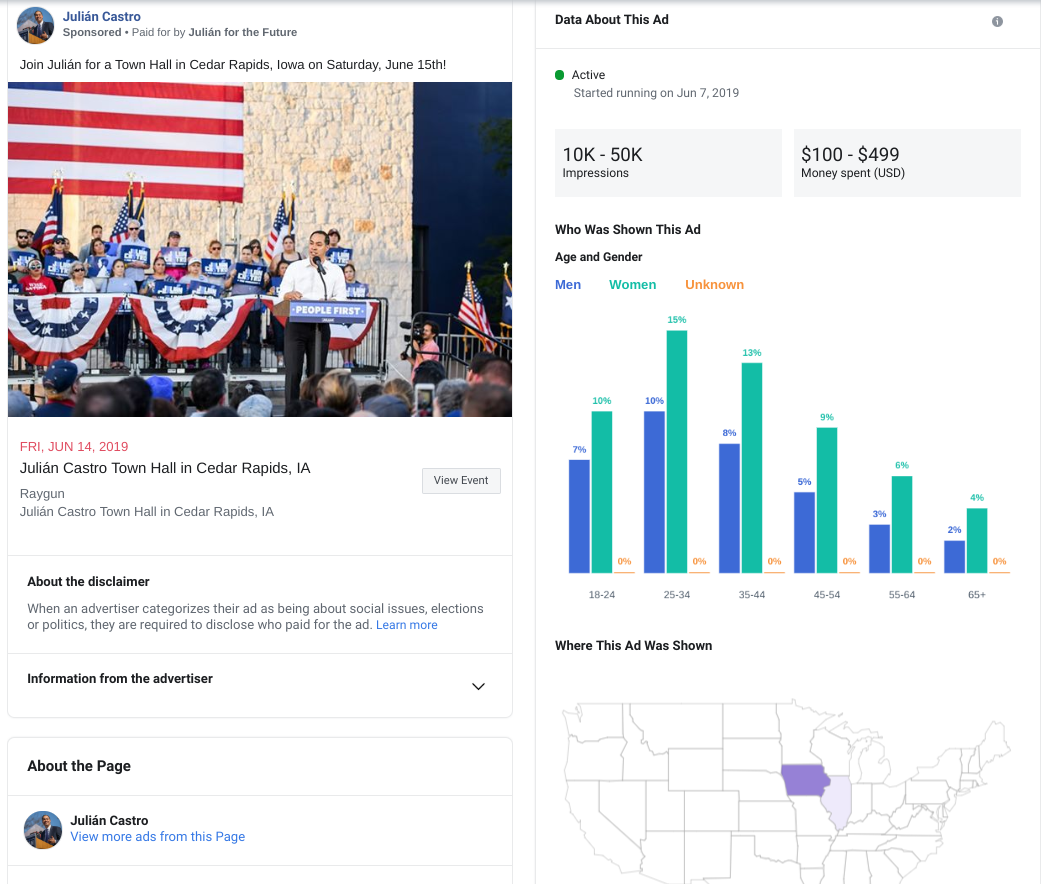
Task: Click the Women legend label
Action: pyautogui.click(x=633, y=285)
